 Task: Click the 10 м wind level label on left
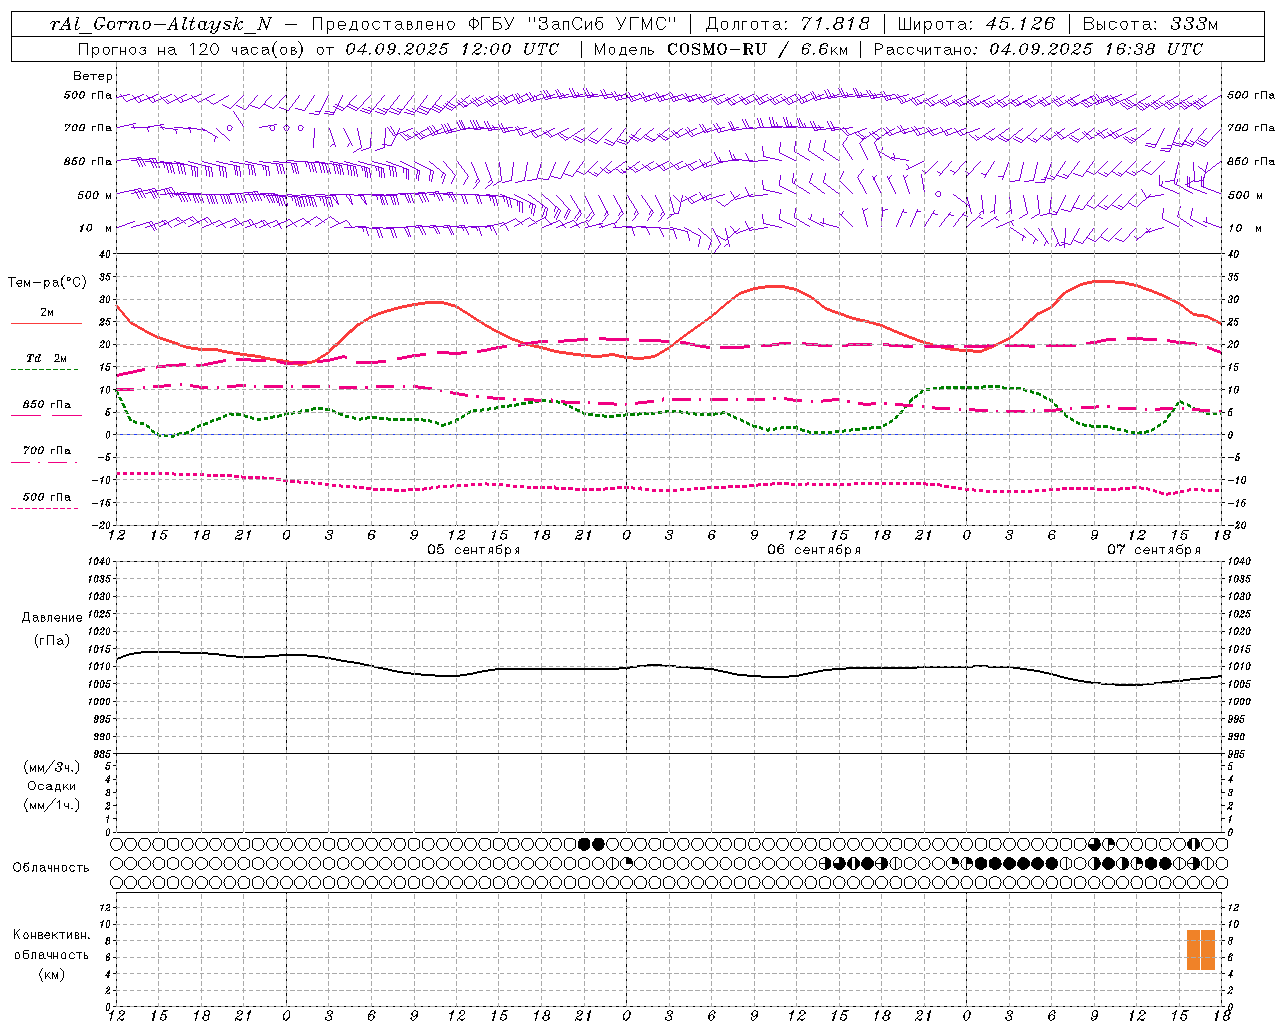(x=95, y=229)
